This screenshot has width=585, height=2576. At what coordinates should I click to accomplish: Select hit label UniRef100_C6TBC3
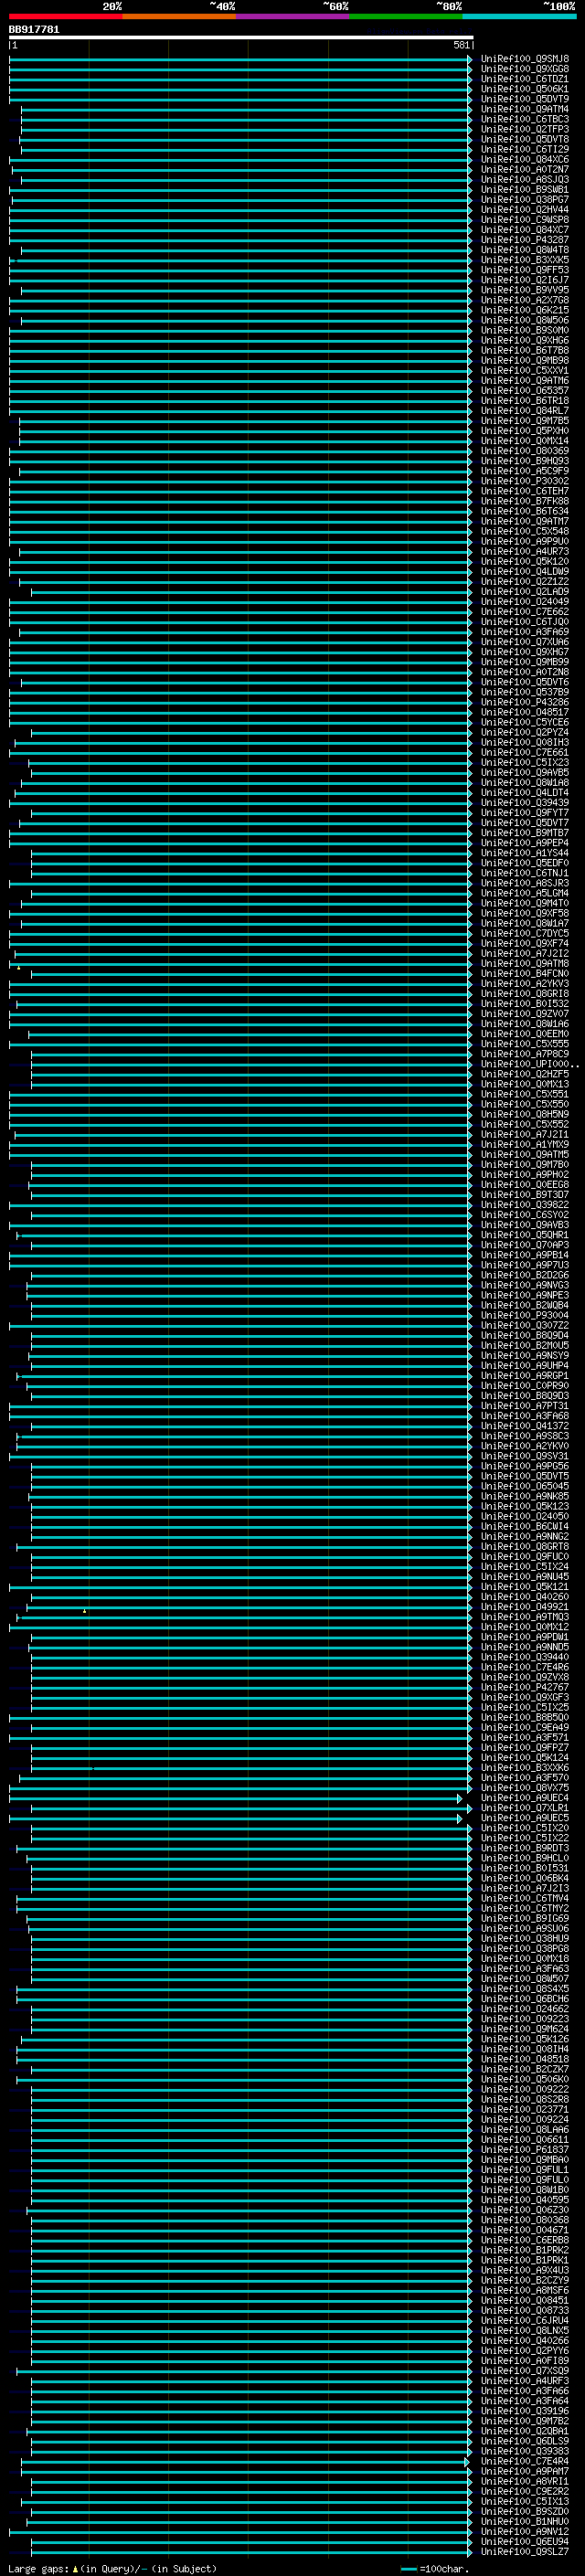click(x=525, y=119)
